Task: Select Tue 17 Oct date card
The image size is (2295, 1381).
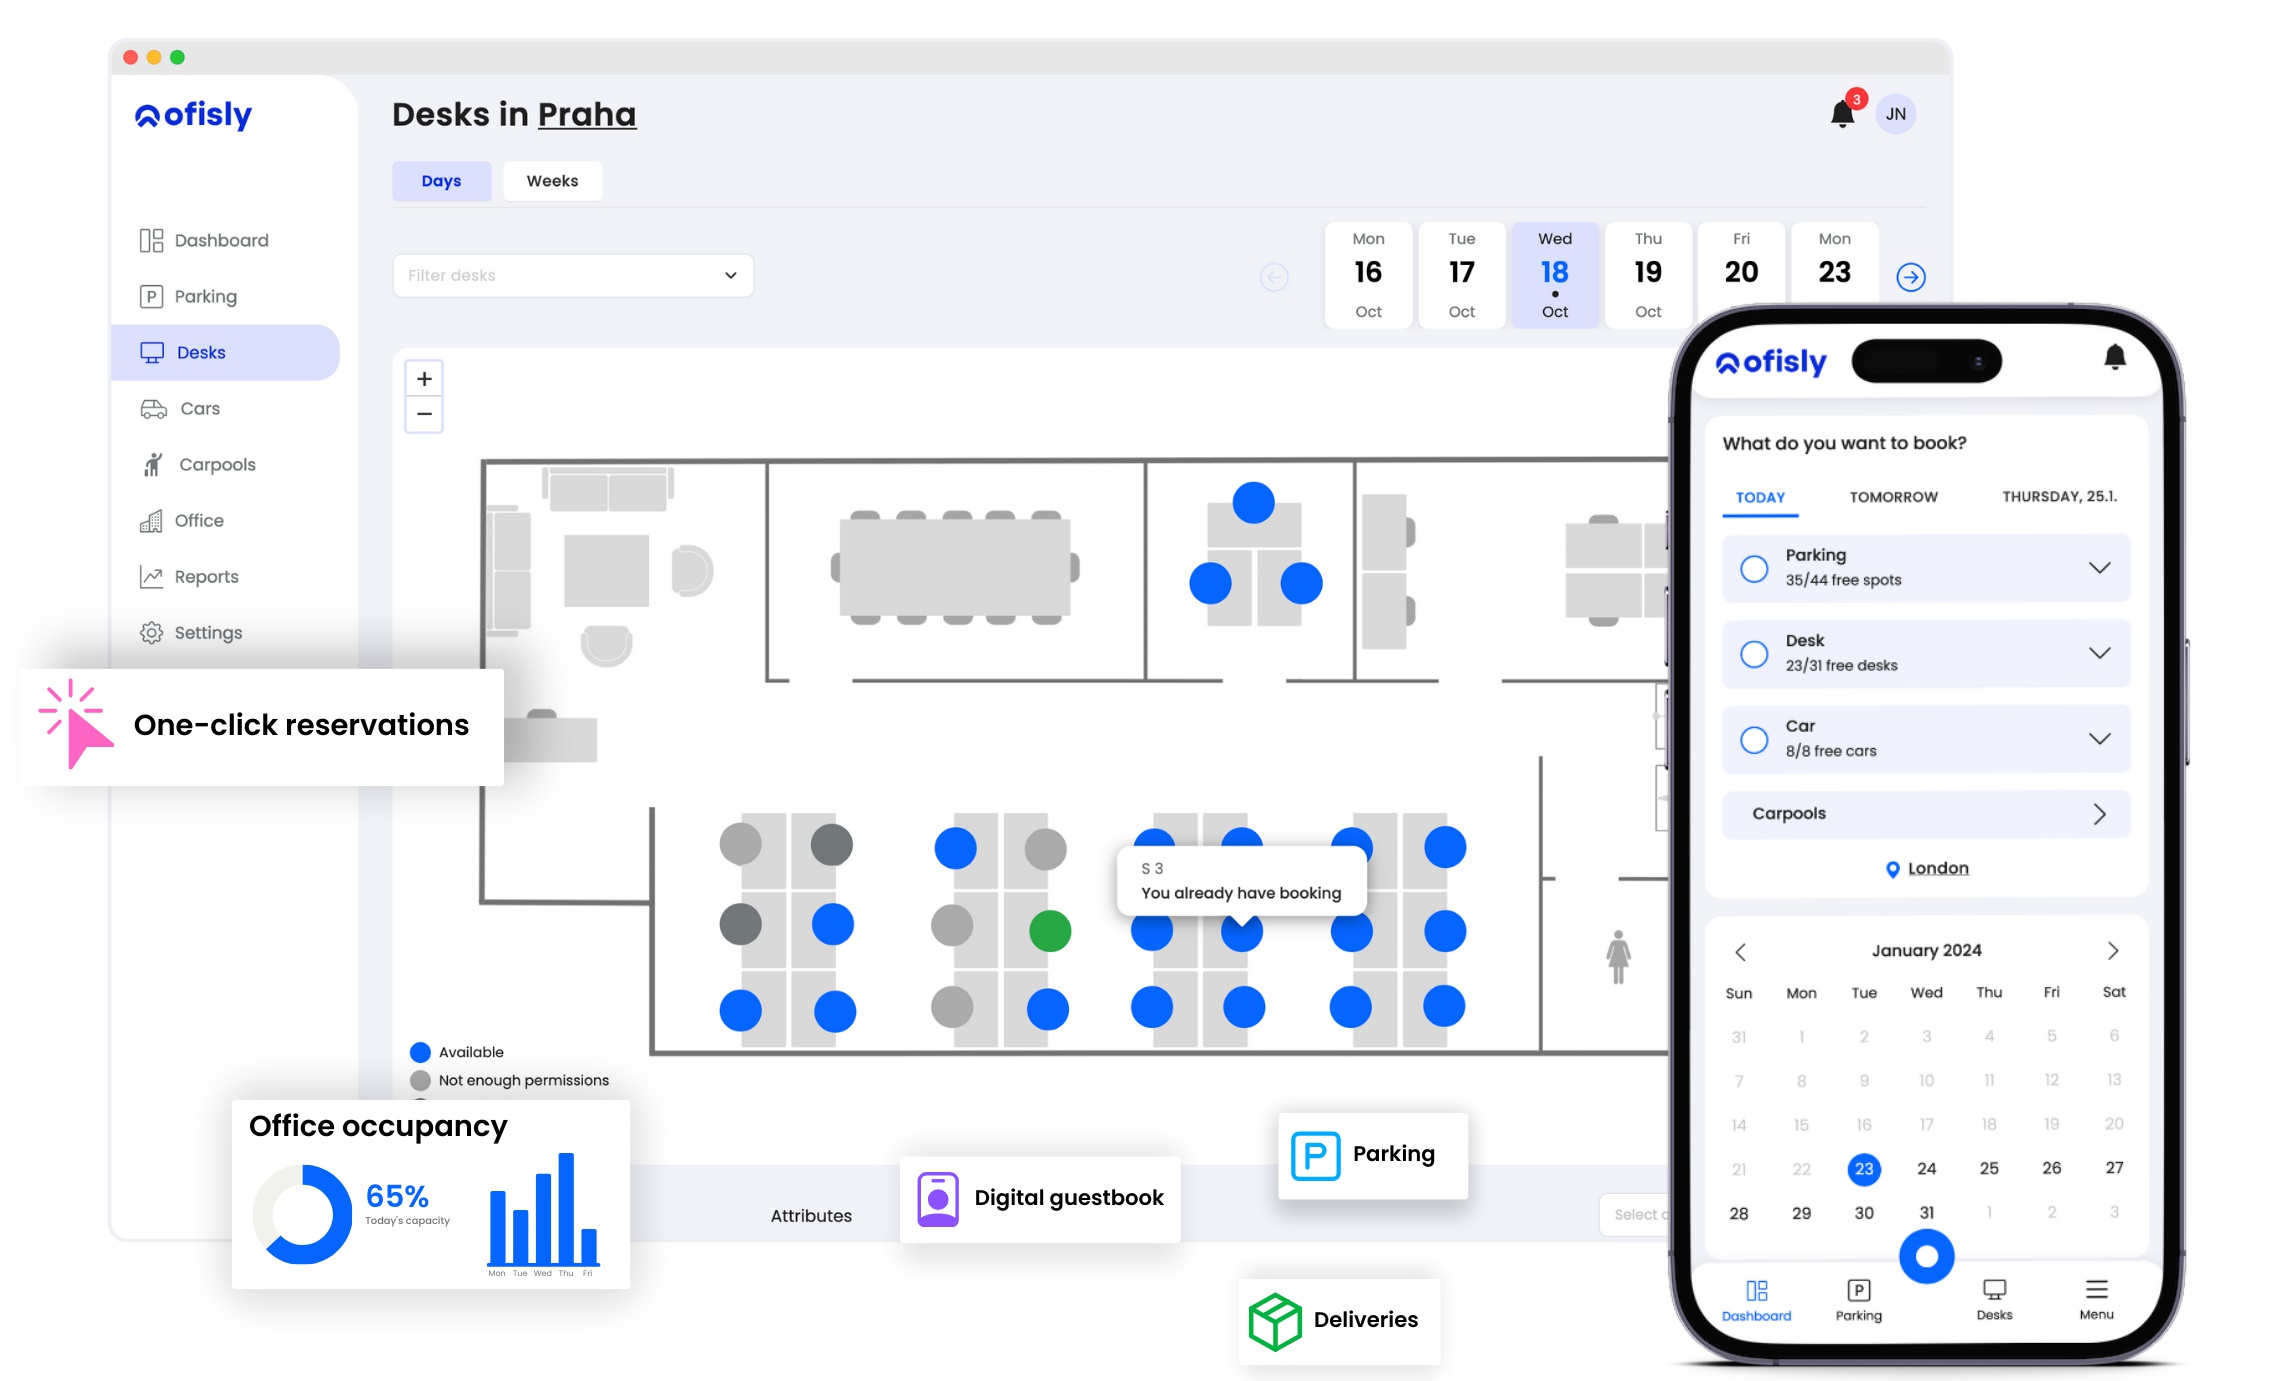Action: pyautogui.click(x=1461, y=275)
